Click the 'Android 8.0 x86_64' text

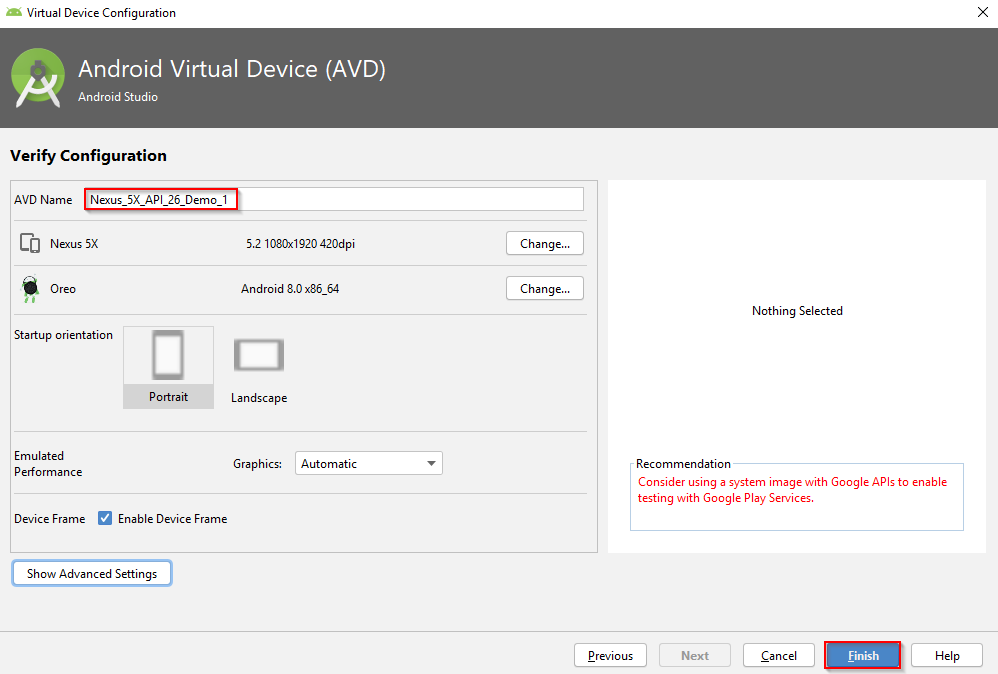(290, 289)
